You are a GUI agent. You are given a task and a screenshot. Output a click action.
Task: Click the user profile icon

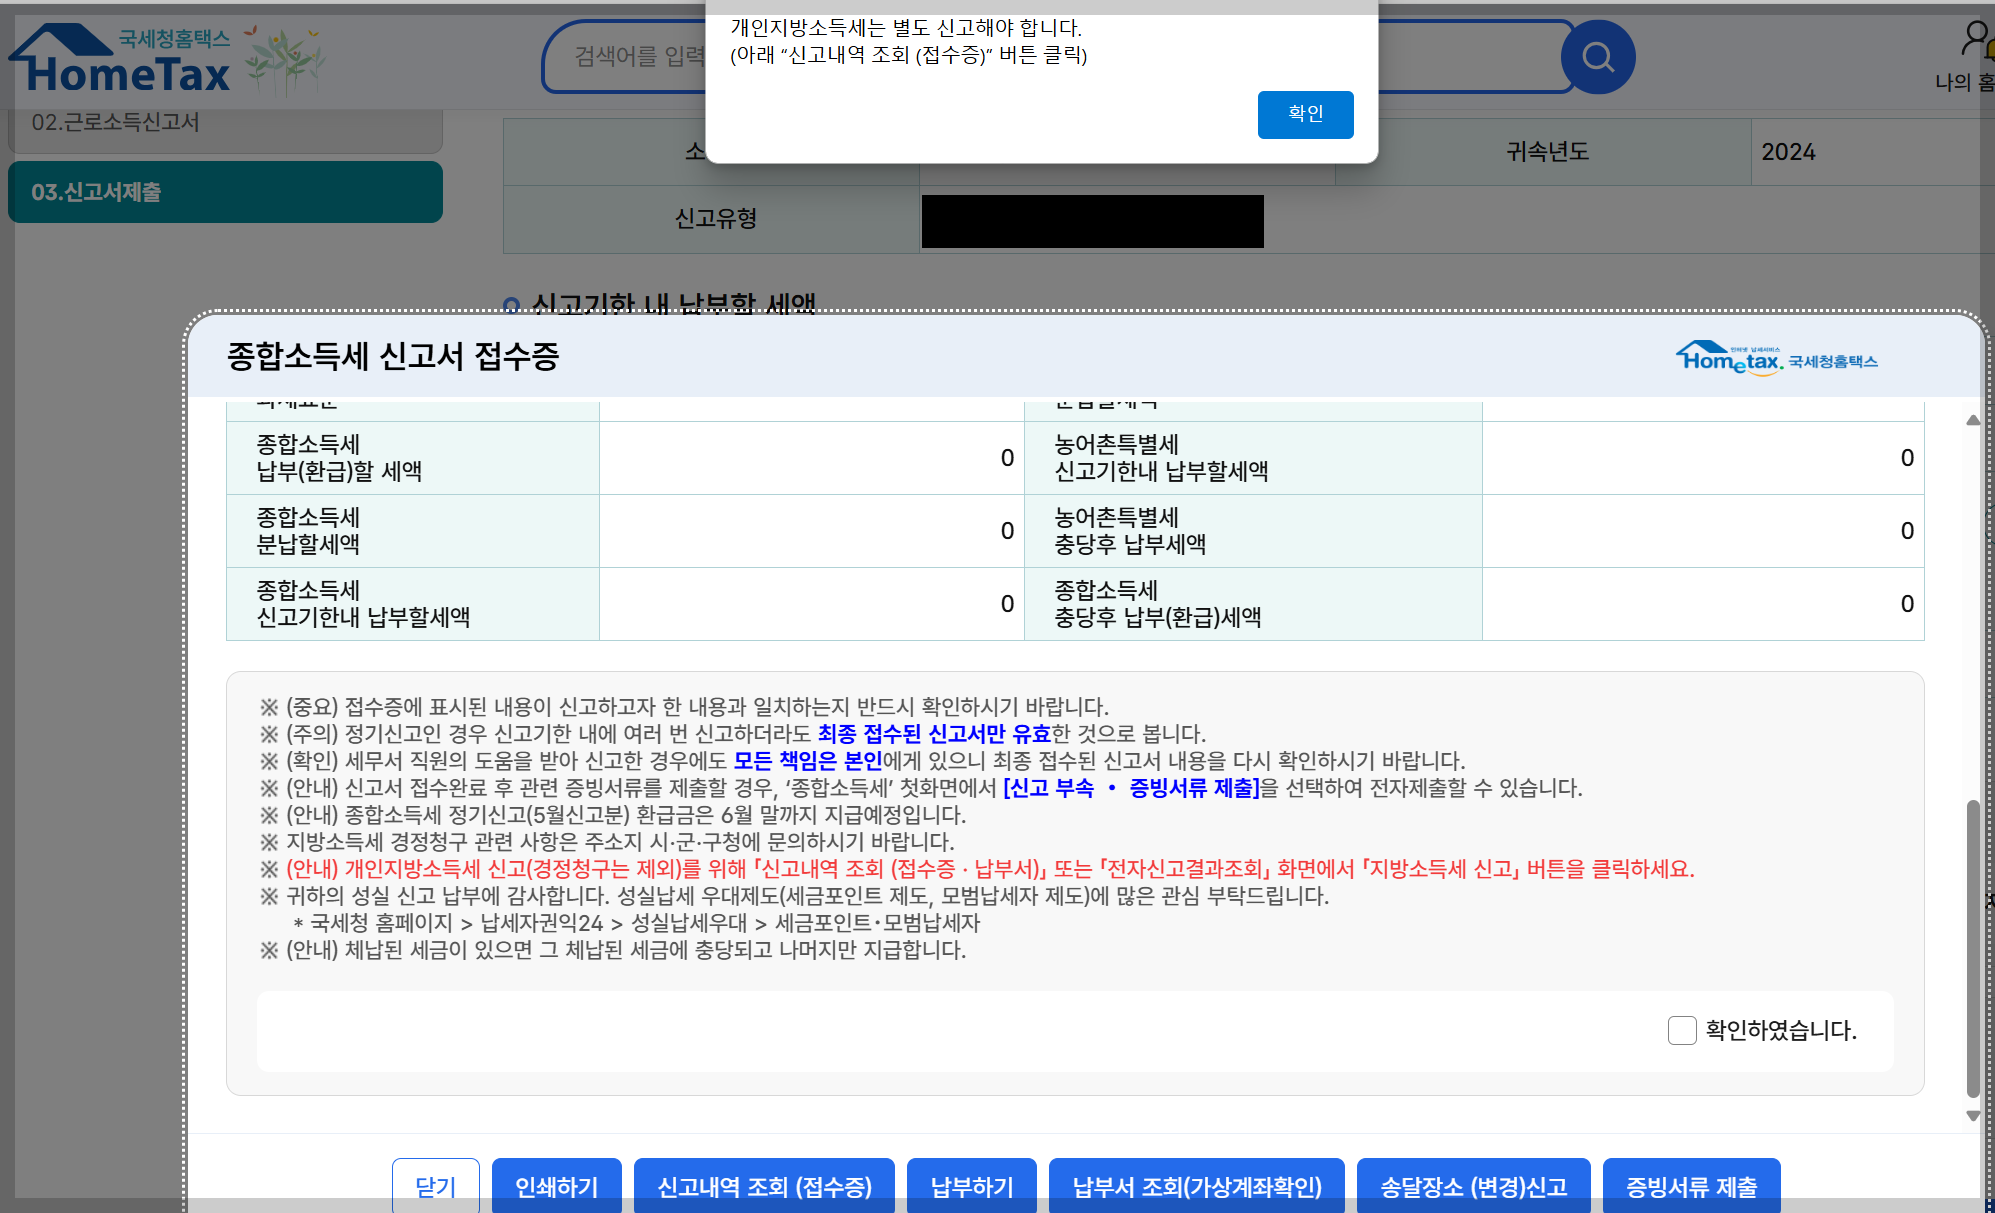1975,38
